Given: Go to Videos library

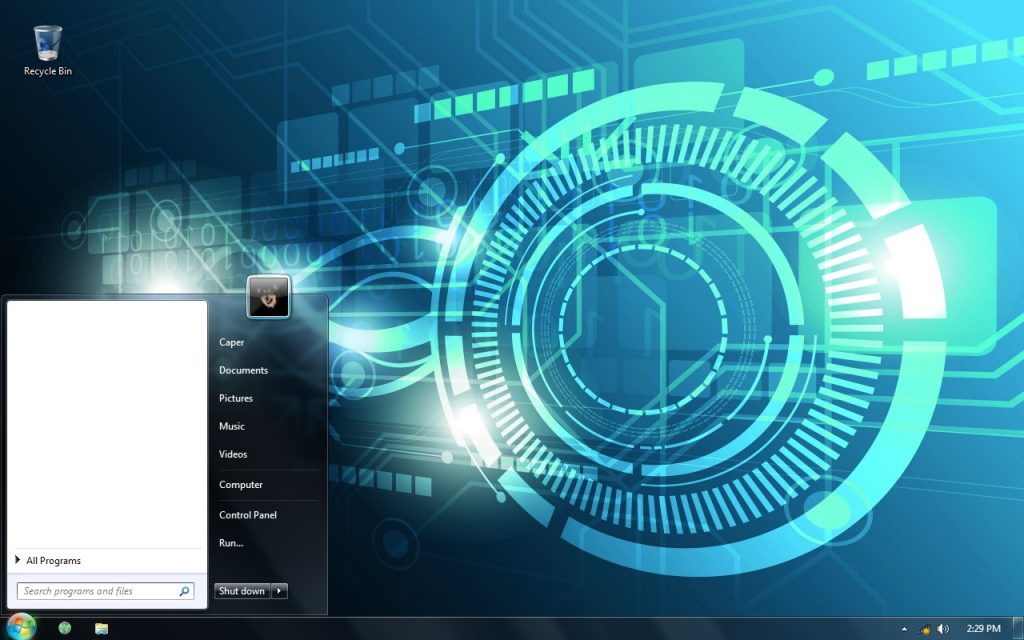Looking at the screenshot, I should click(x=233, y=454).
